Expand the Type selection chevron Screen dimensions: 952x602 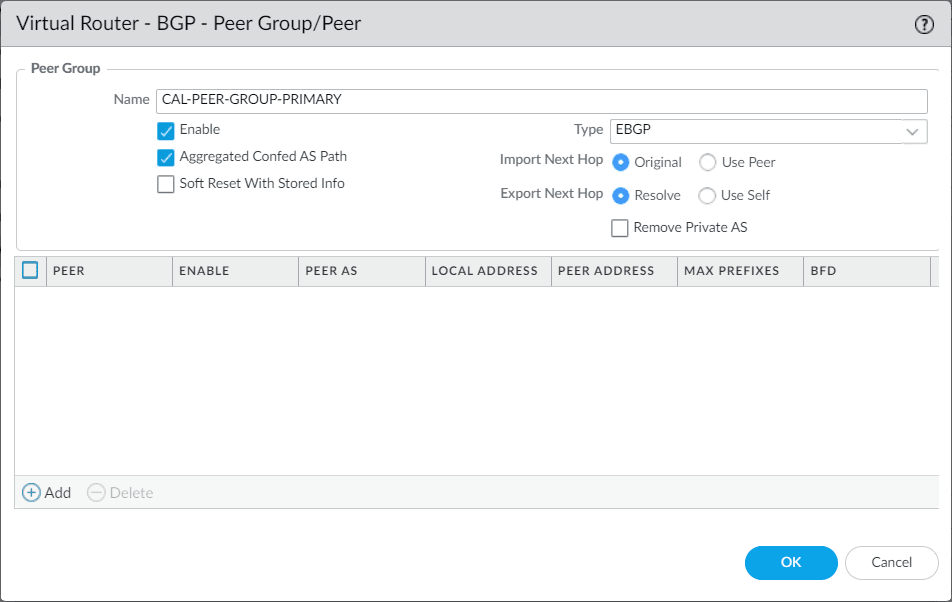(x=912, y=131)
